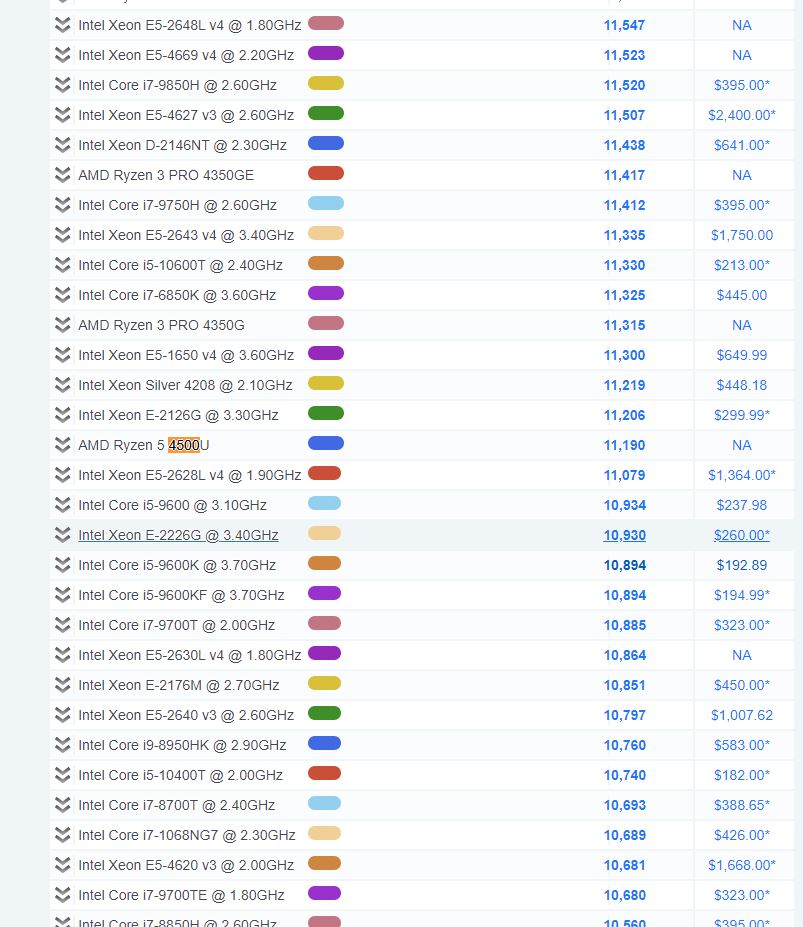Click price $388.65* for Core i7-8700T
803x927 pixels.
(x=742, y=805)
